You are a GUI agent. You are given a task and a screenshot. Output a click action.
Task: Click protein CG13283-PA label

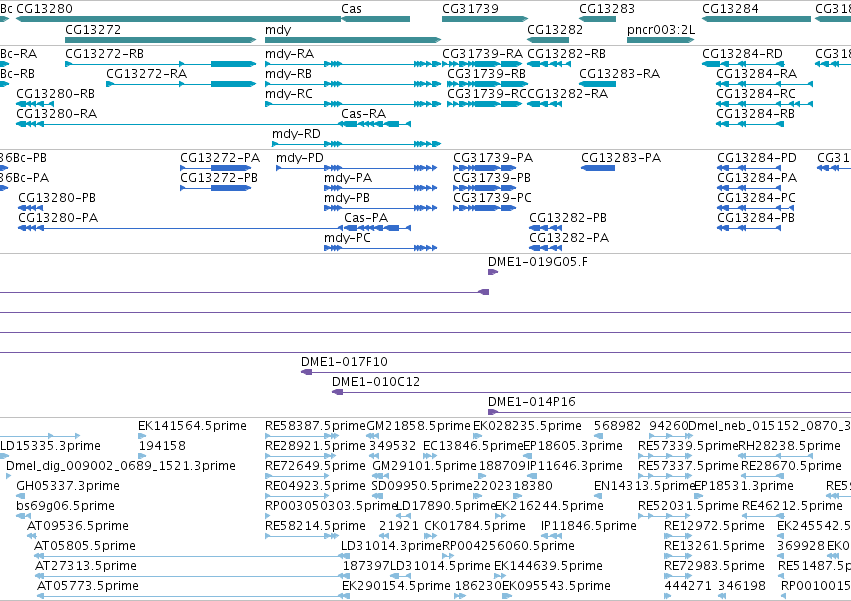(621, 158)
